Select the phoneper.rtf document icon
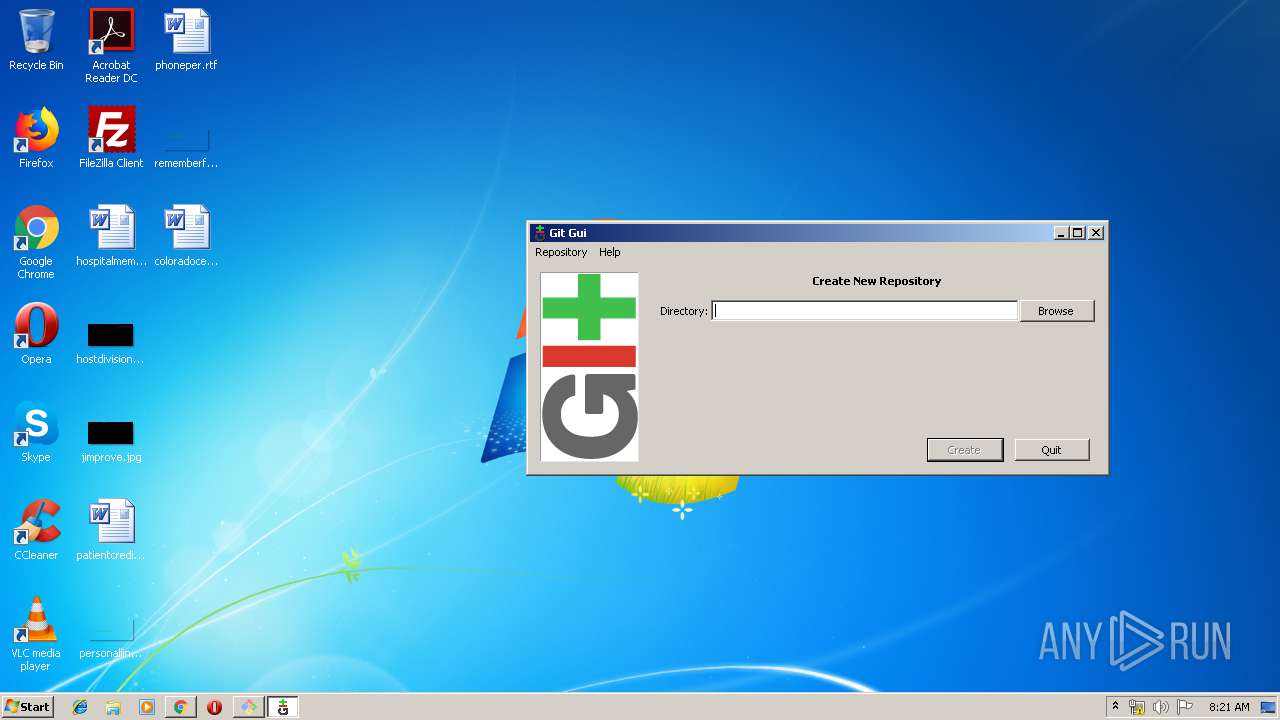This screenshot has height=720, width=1280. pyautogui.click(x=186, y=40)
